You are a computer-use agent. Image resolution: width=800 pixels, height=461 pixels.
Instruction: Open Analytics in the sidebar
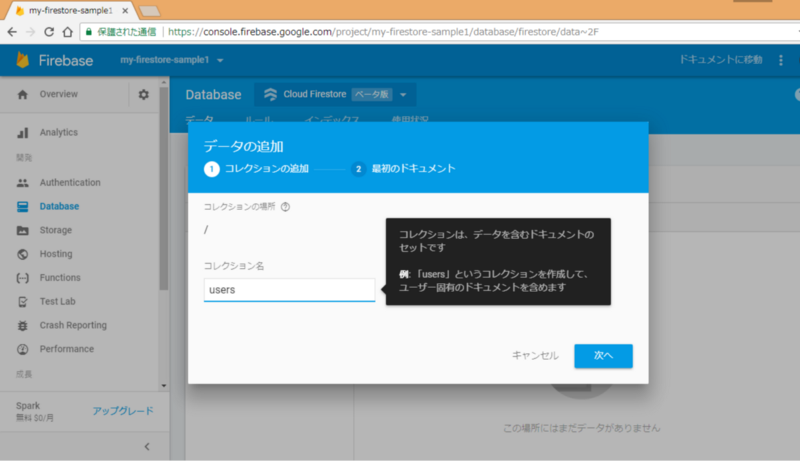tap(59, 133)
